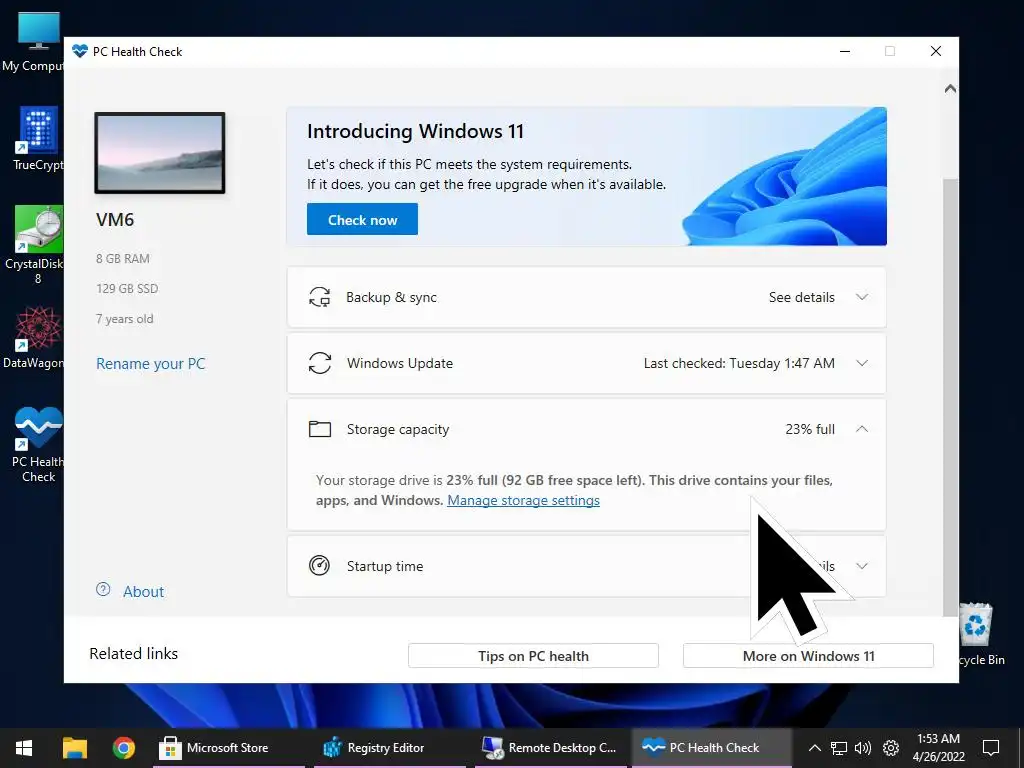The image size is (1024, 768).
Task: Open the notification center icon
Action: coord(991,748)
